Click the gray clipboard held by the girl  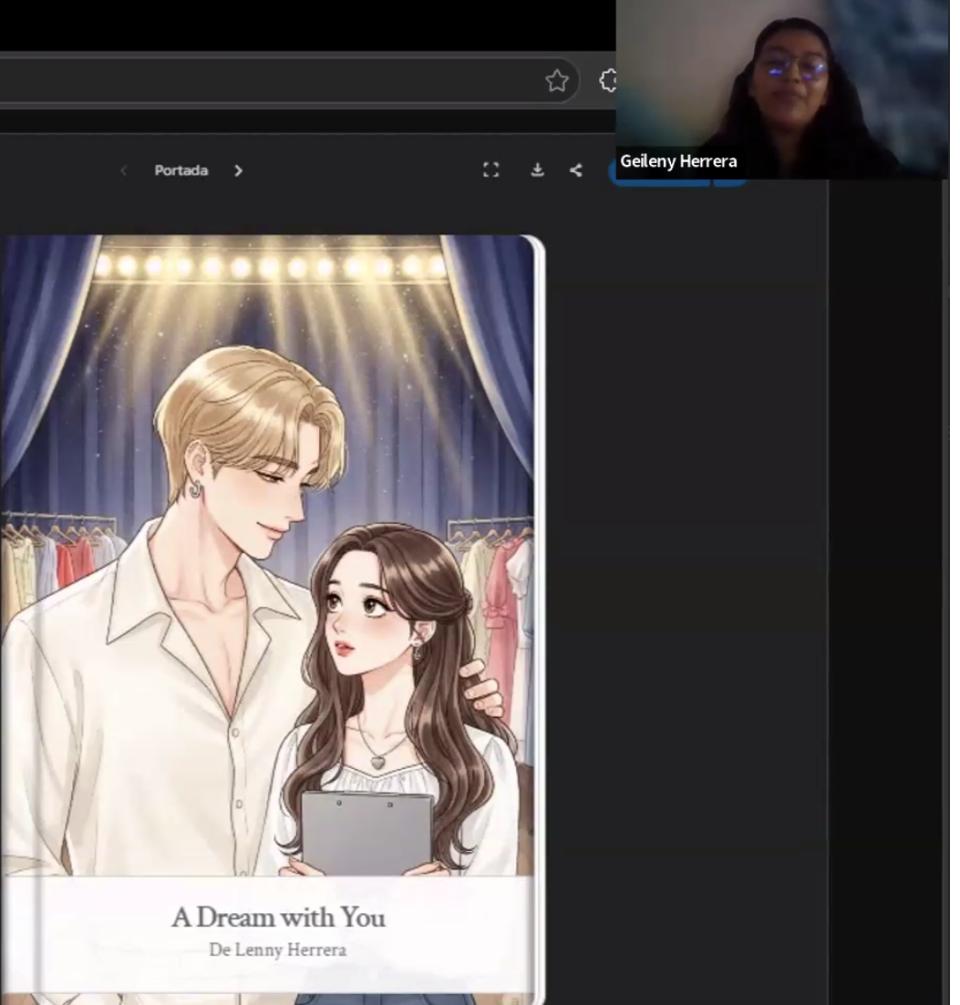(x=368, y=833)
